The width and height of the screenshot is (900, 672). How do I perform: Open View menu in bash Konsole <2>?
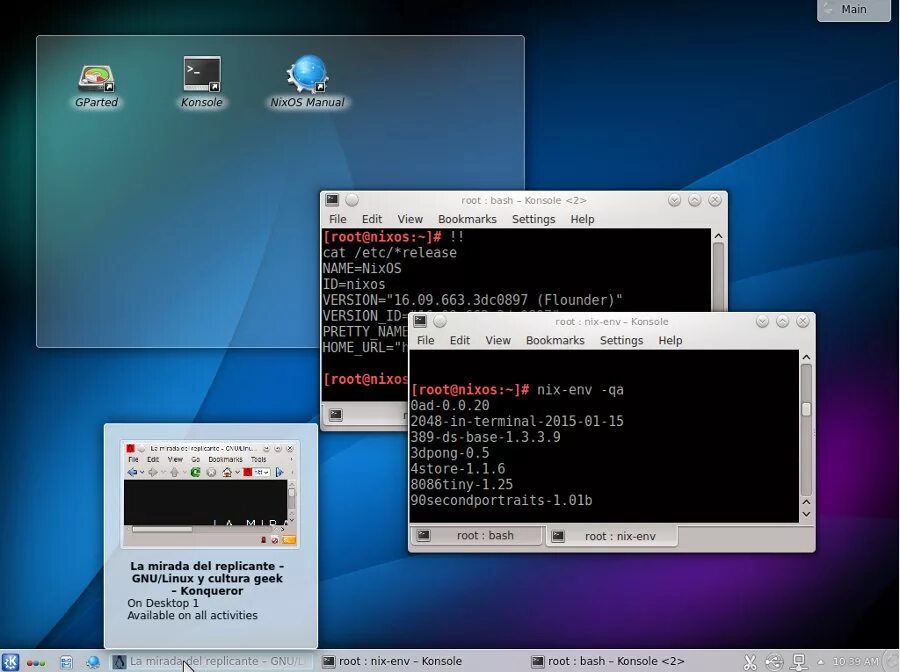410,219
